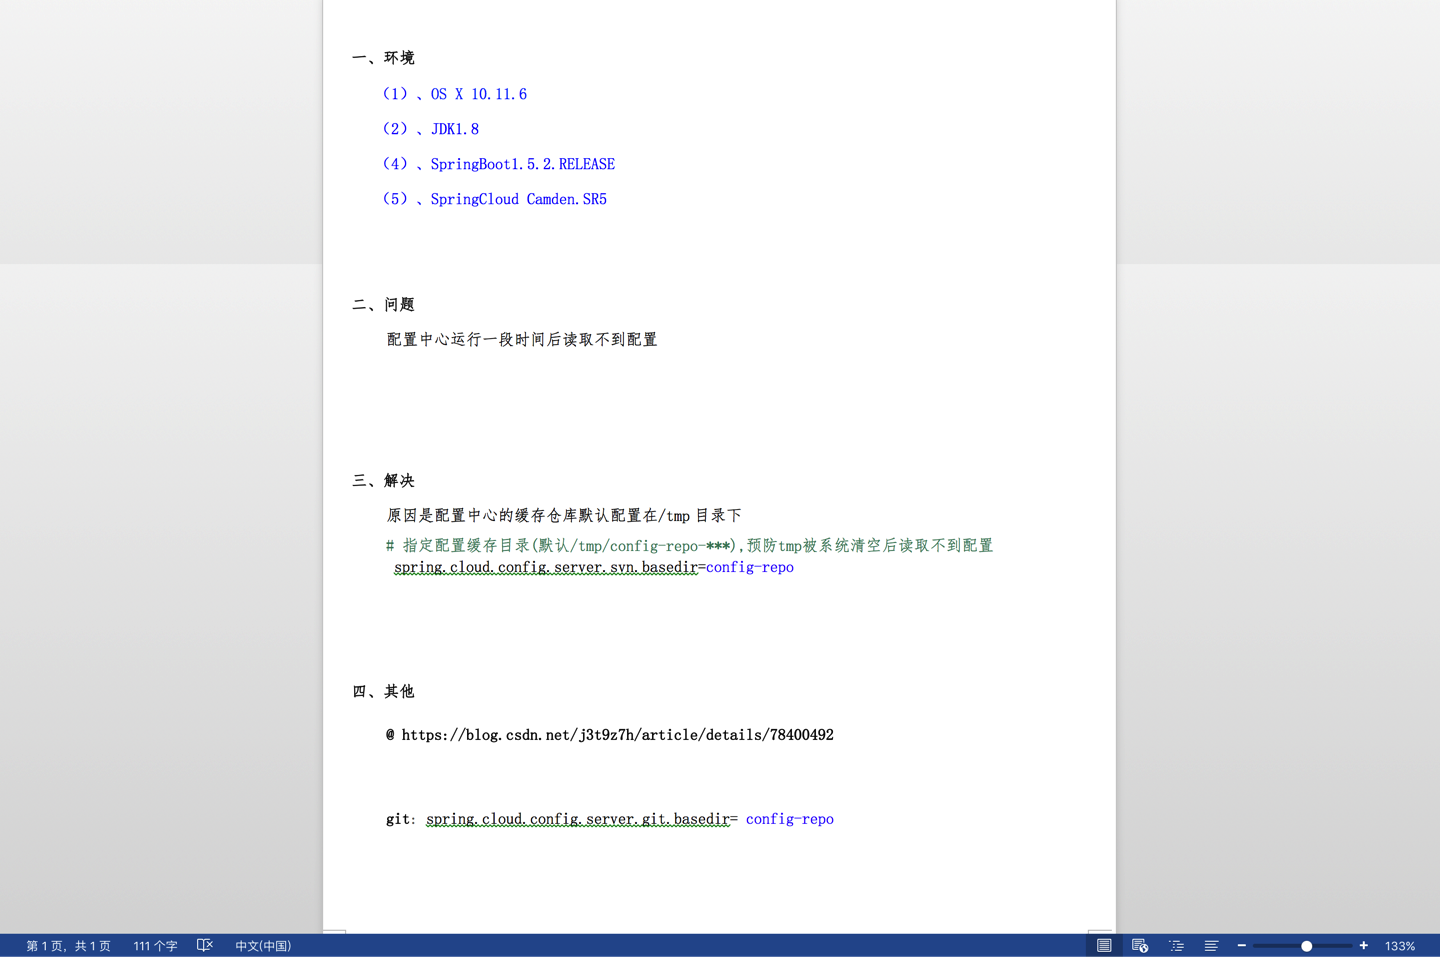Switch to Outline view icon
1440x971 pixels.
1176,945
